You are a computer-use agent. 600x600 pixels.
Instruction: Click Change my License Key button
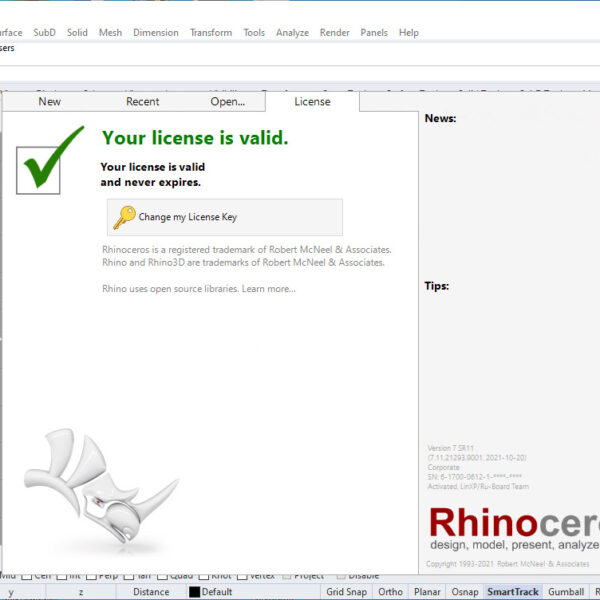(225, 217)
